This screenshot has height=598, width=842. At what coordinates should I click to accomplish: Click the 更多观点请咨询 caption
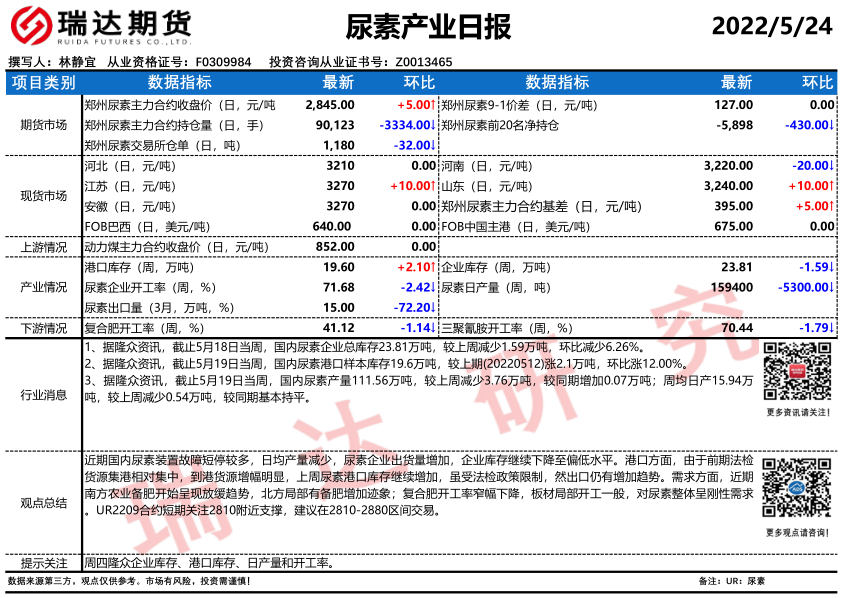coord(797,533)
